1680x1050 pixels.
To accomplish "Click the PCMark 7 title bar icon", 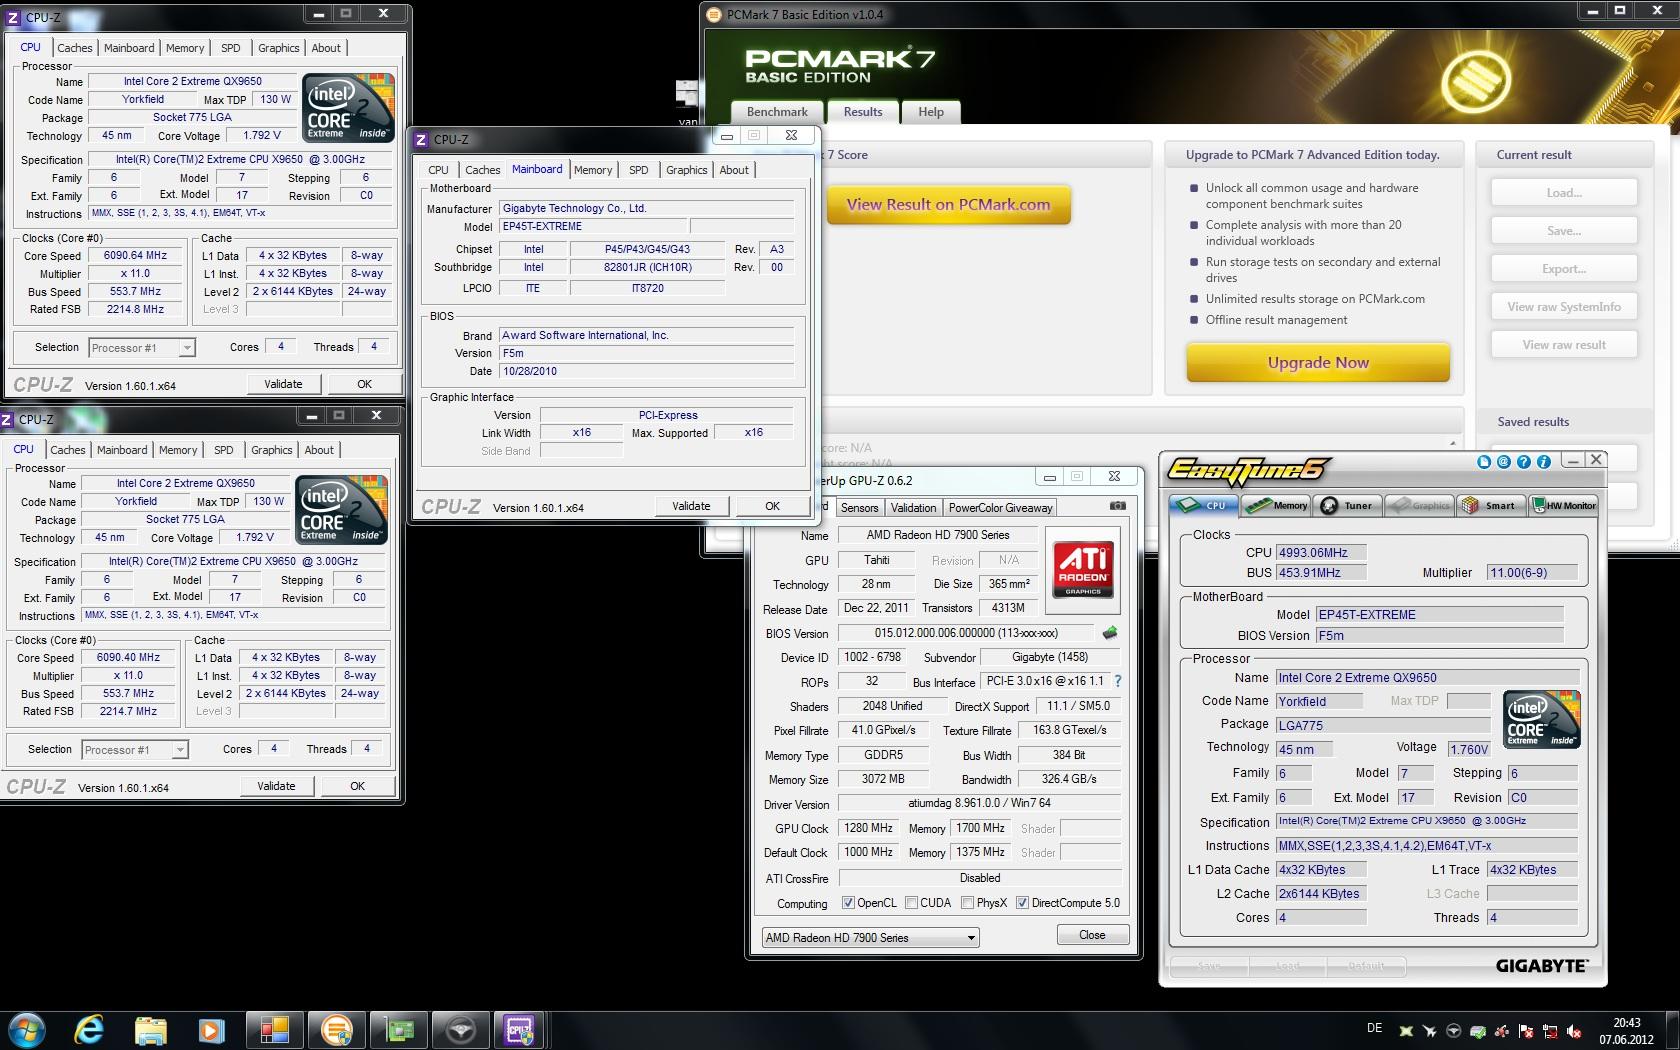I will 714,14.
